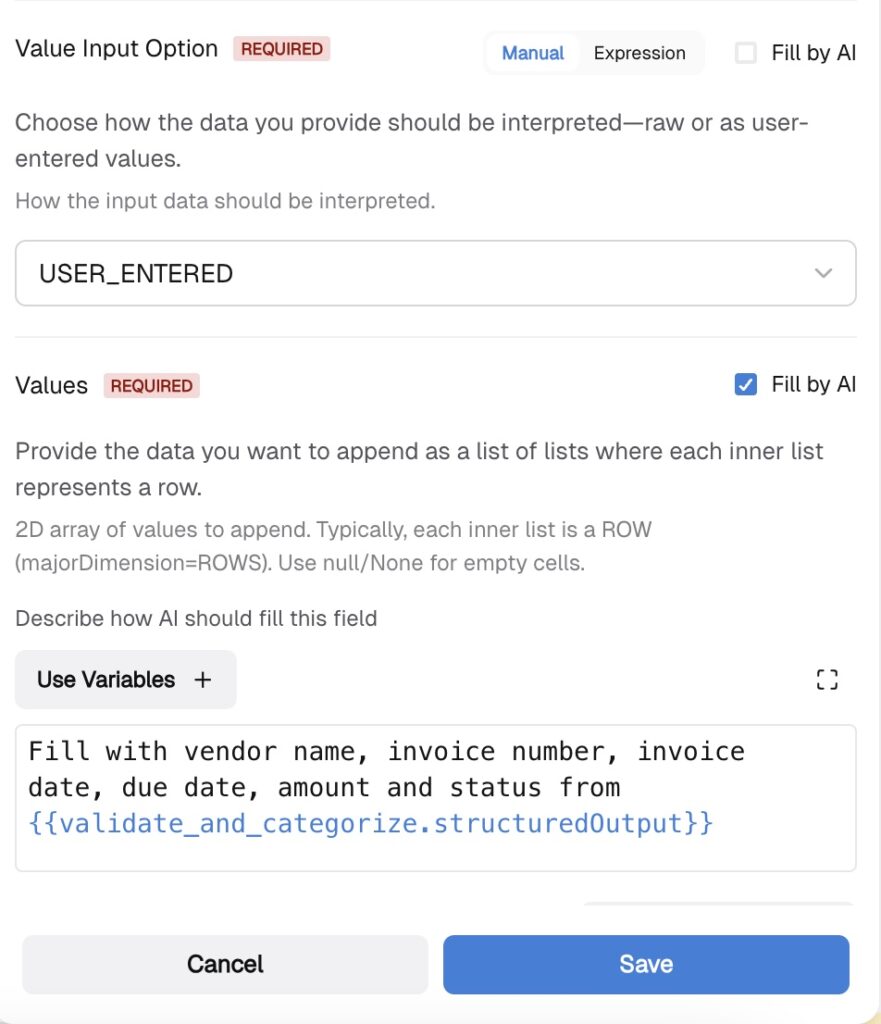Click the Value Input Option field title

[x=116, y=49]
